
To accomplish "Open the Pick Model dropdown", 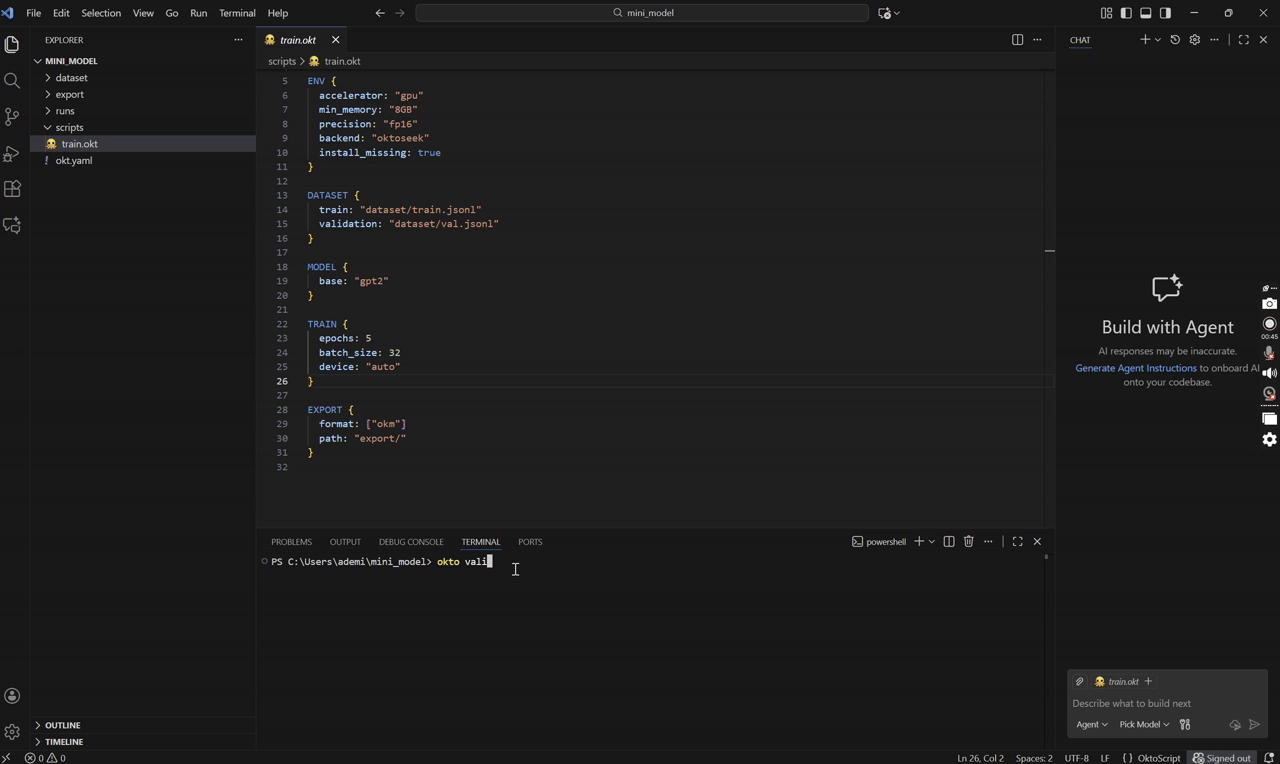I will (1141, 724).
